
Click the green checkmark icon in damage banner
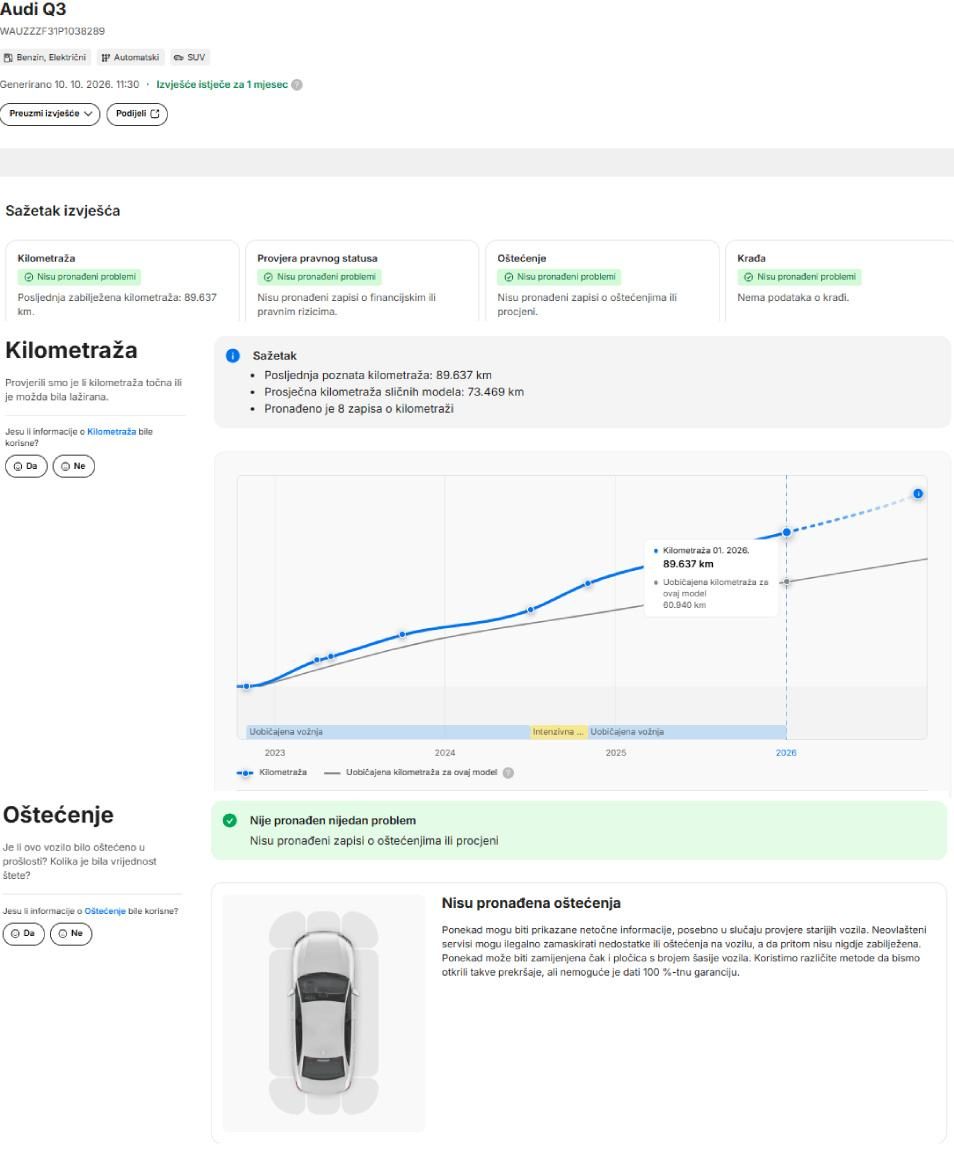point(230,820)
